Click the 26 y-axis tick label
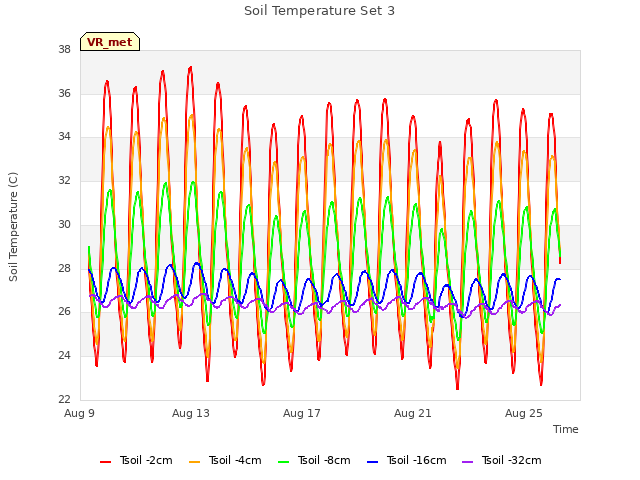Image resolution: width=640 pixels, height=480 pixels. tap(64, 311)
